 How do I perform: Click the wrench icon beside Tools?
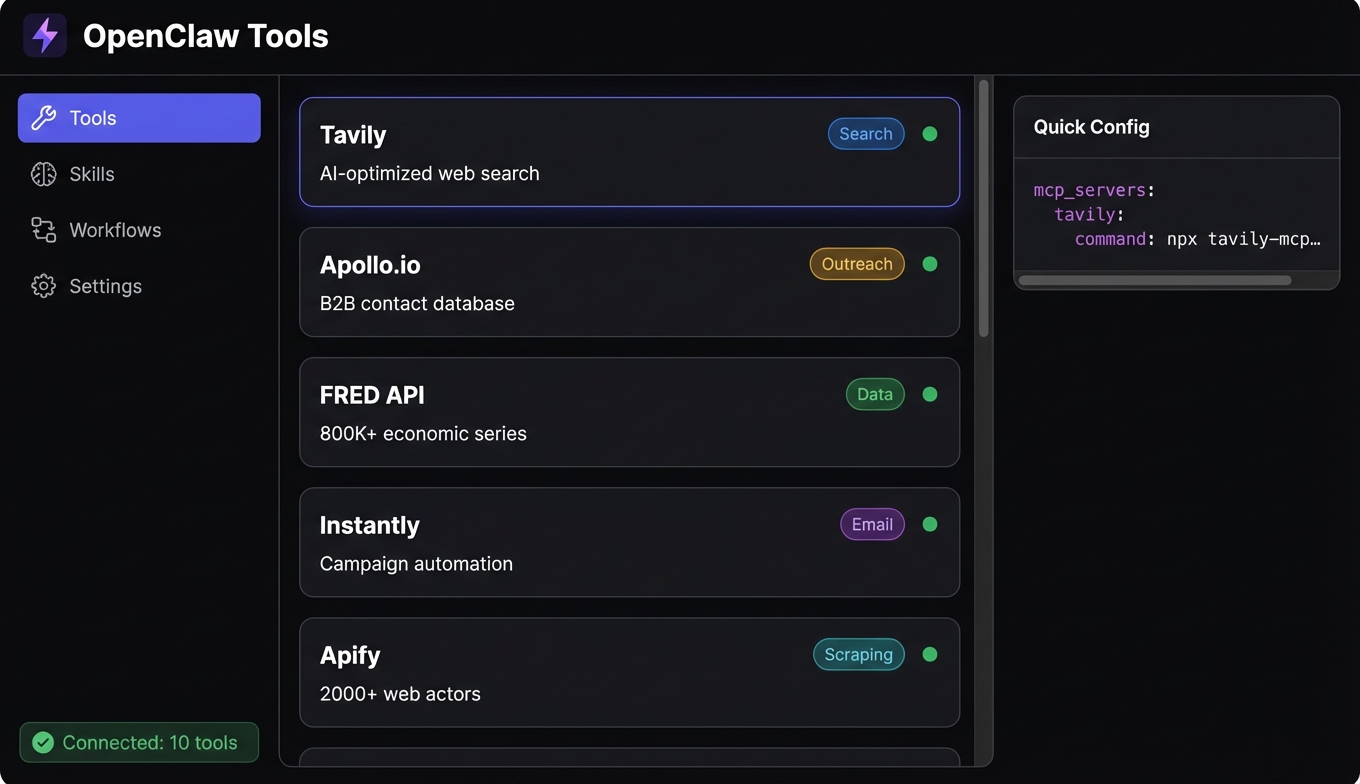[43, 118]
